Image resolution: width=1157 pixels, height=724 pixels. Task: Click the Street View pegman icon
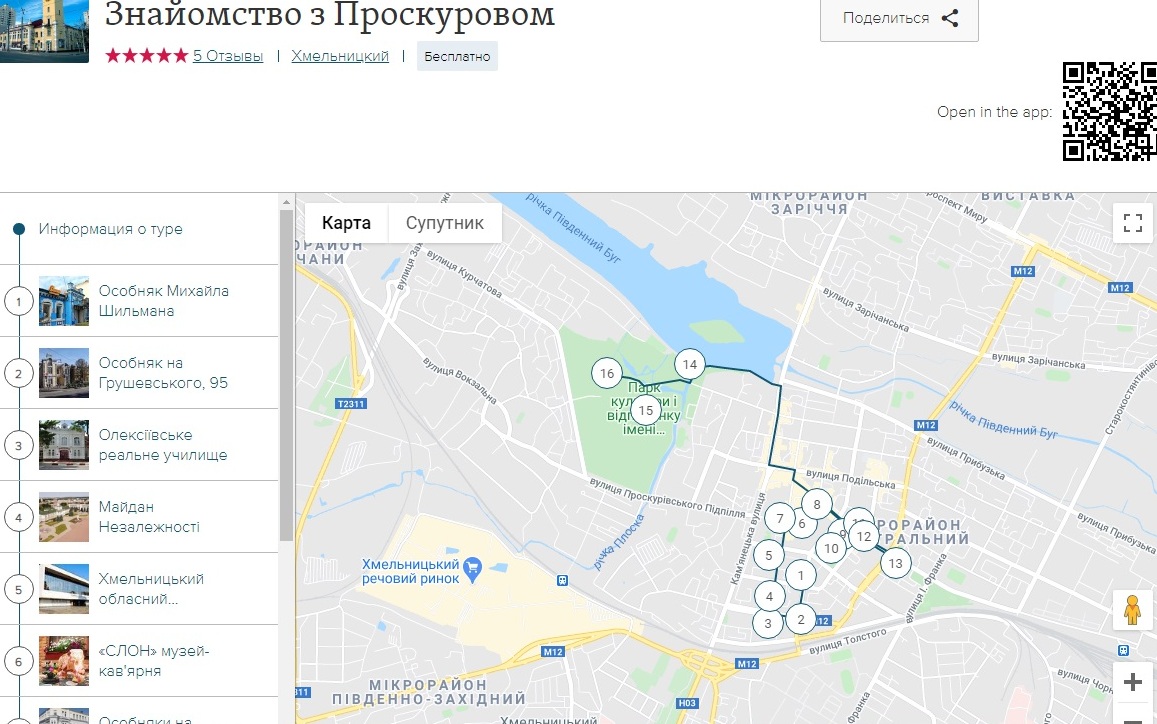pos(1133,610)
